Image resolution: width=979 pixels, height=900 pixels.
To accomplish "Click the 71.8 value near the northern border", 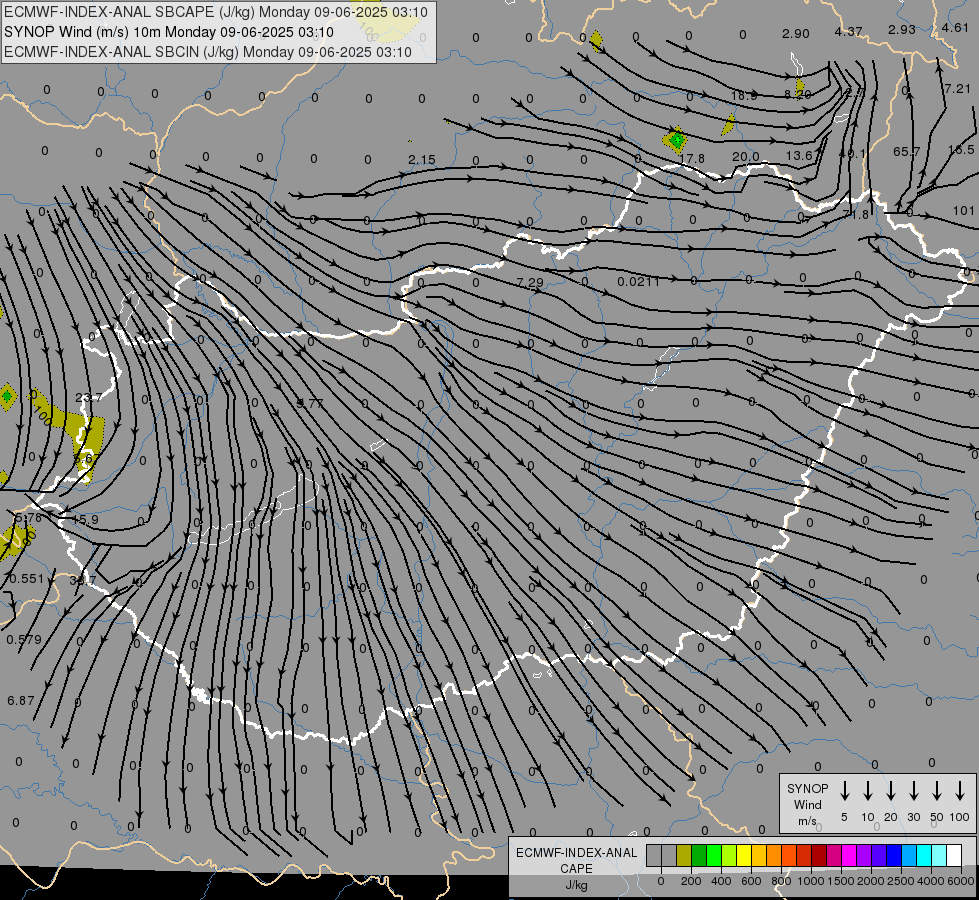I will point(855,214).
